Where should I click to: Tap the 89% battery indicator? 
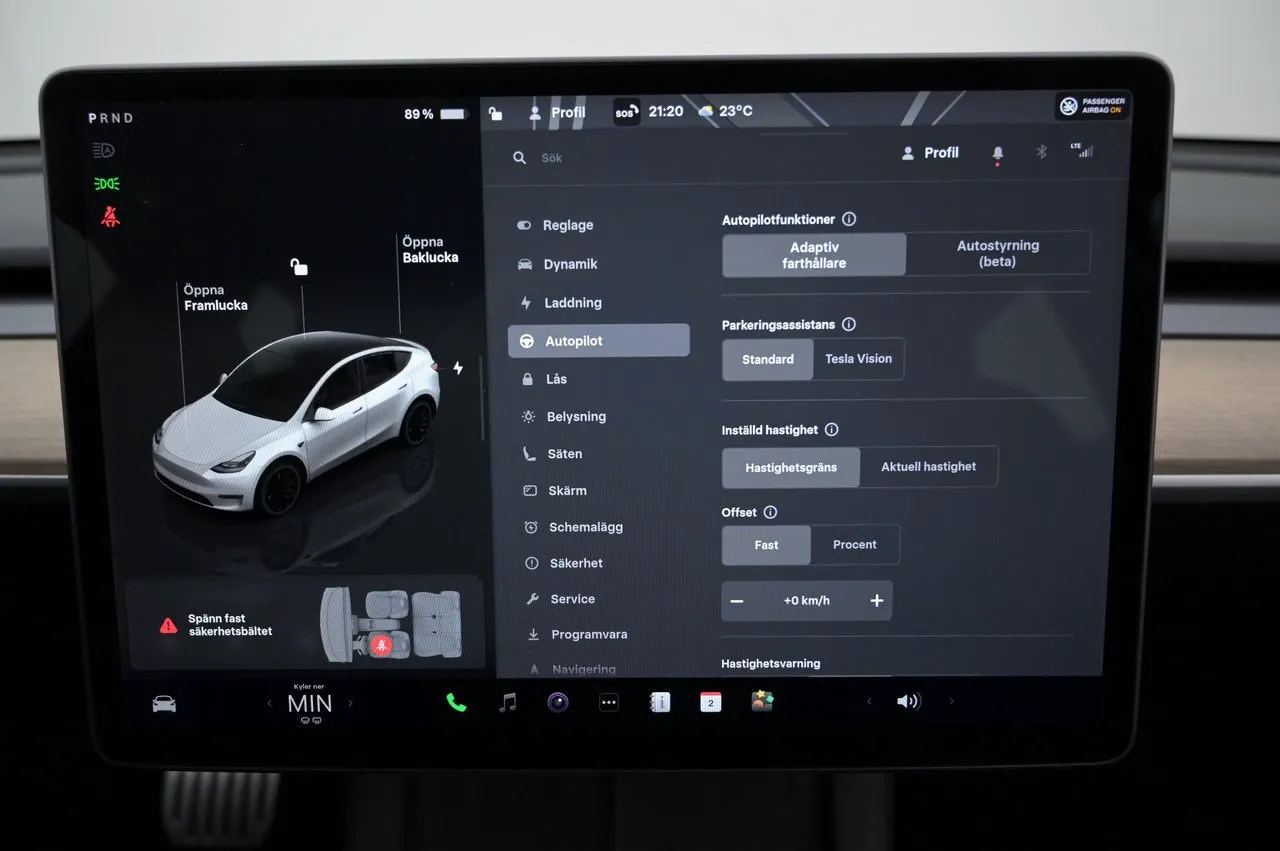435,114
